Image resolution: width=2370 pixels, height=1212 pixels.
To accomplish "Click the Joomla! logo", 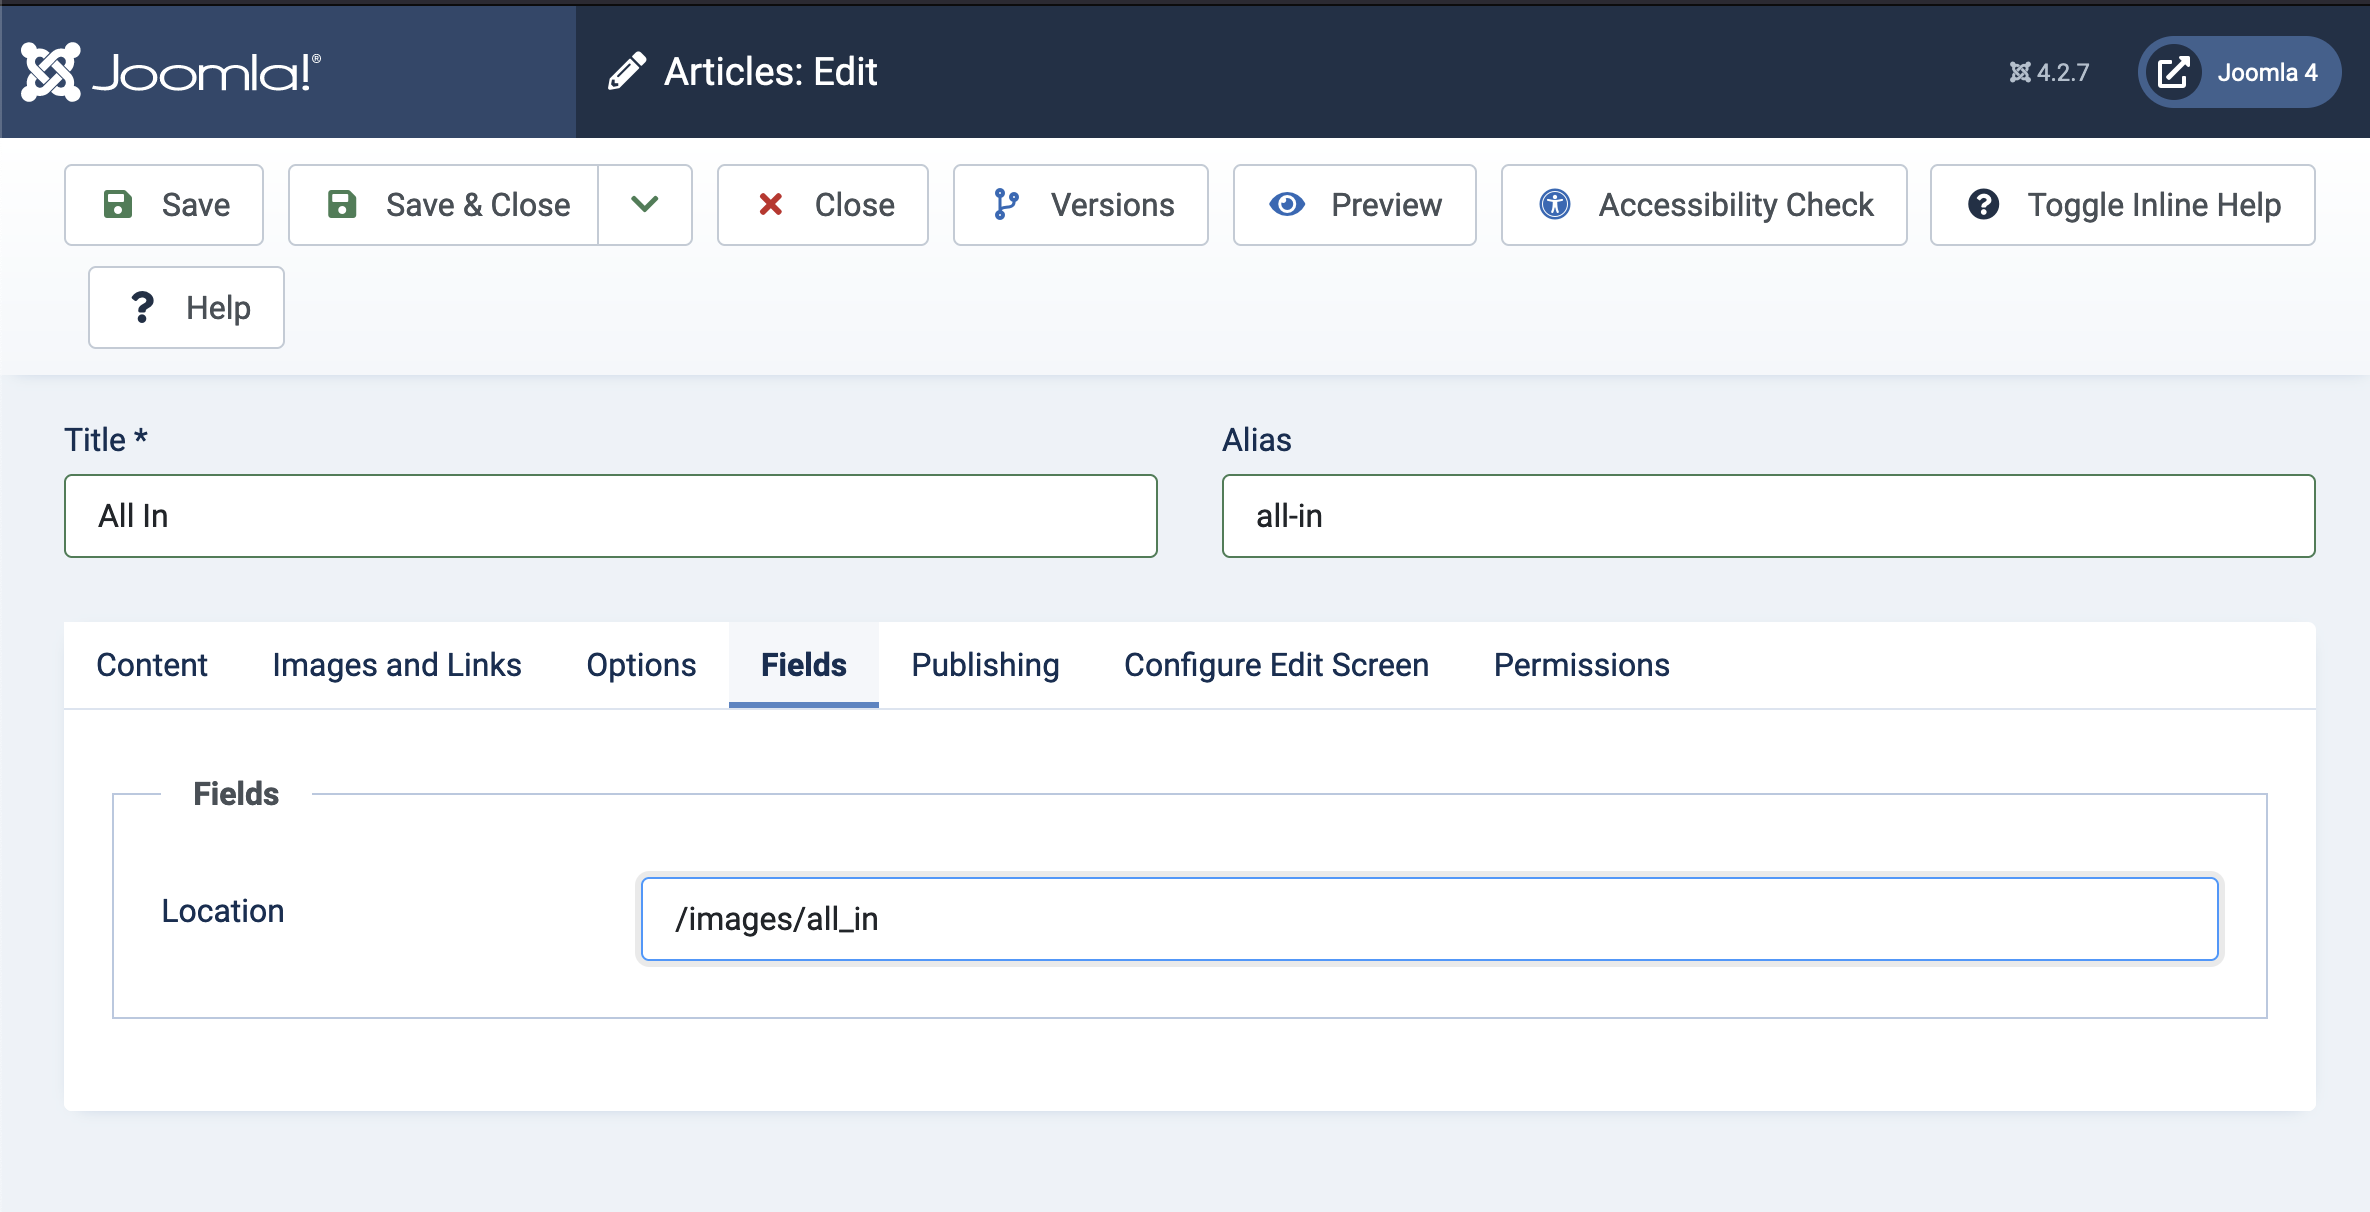I will (171, 72).
